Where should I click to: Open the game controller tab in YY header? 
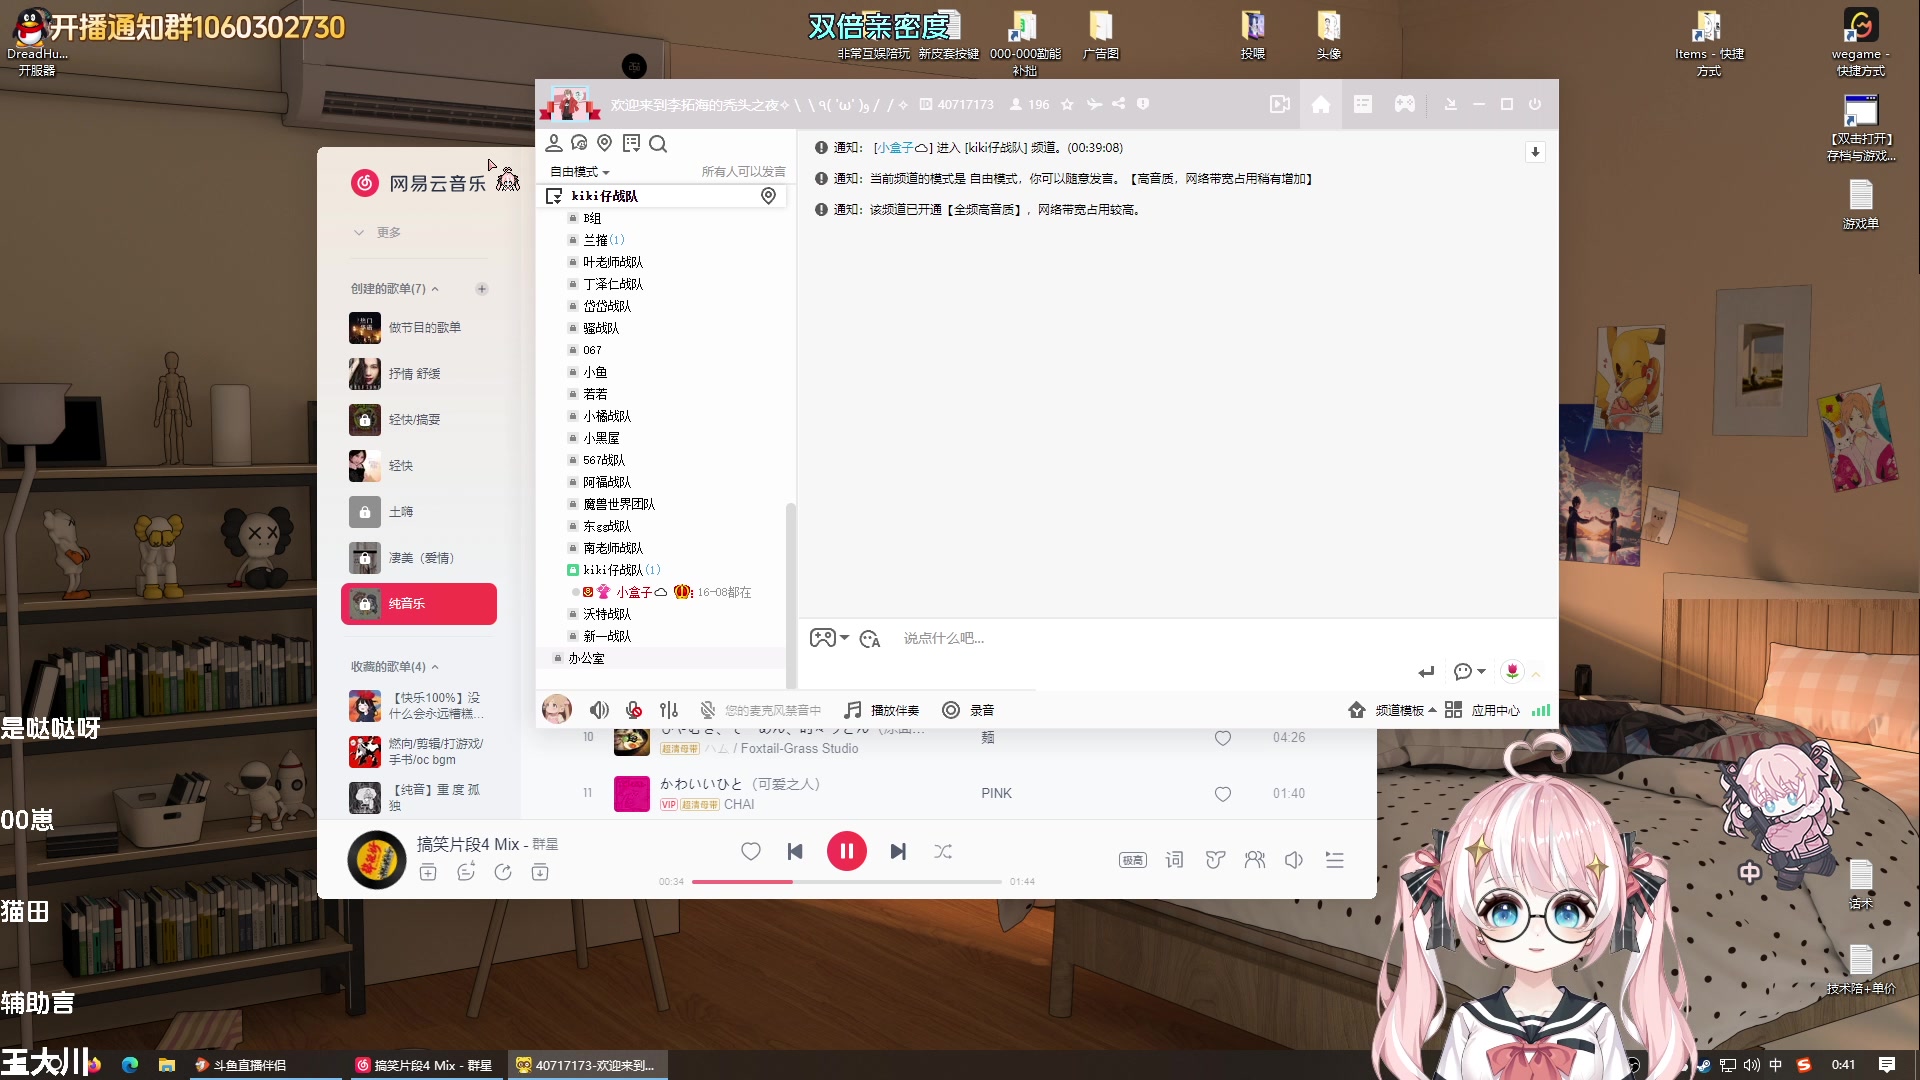pos(1405,104)
